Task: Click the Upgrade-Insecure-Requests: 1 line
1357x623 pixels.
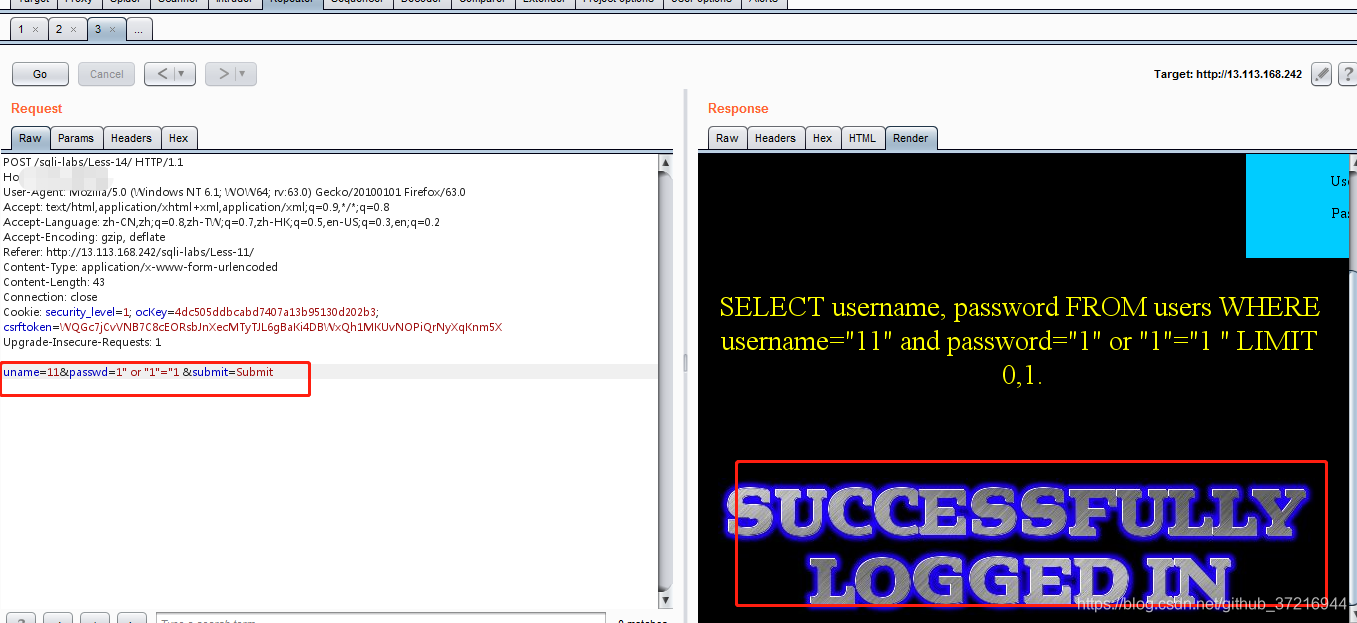Action: (82, 342)
